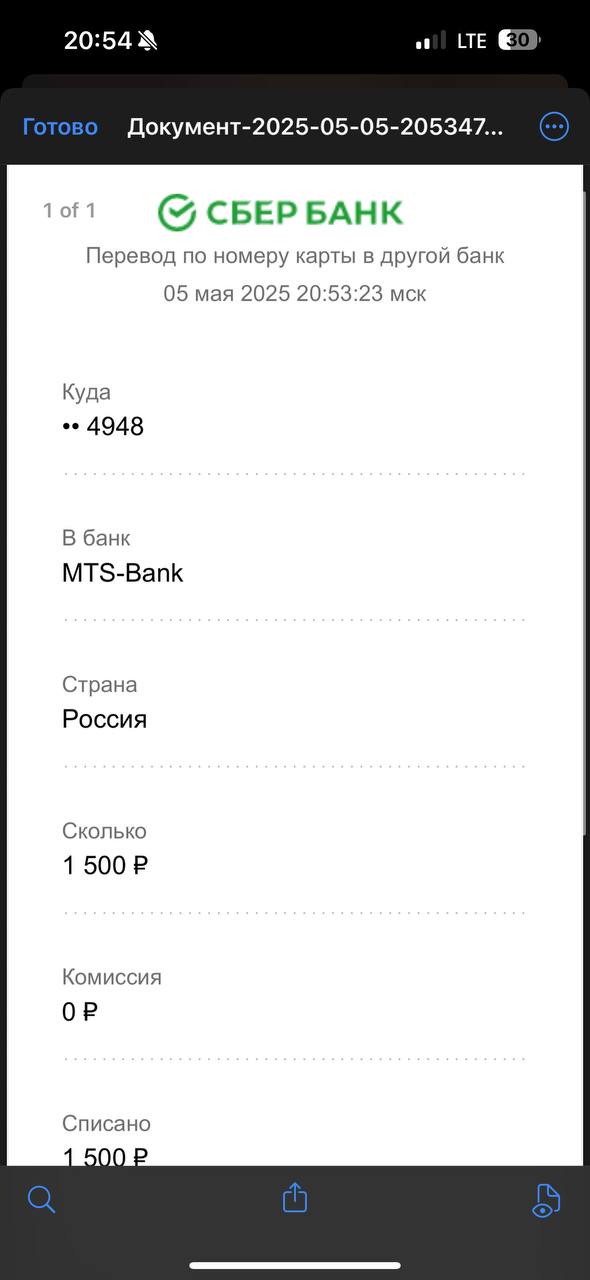
Task: Tap the Комиссия value 0 ₽
Action: (x=80, y=1012)
